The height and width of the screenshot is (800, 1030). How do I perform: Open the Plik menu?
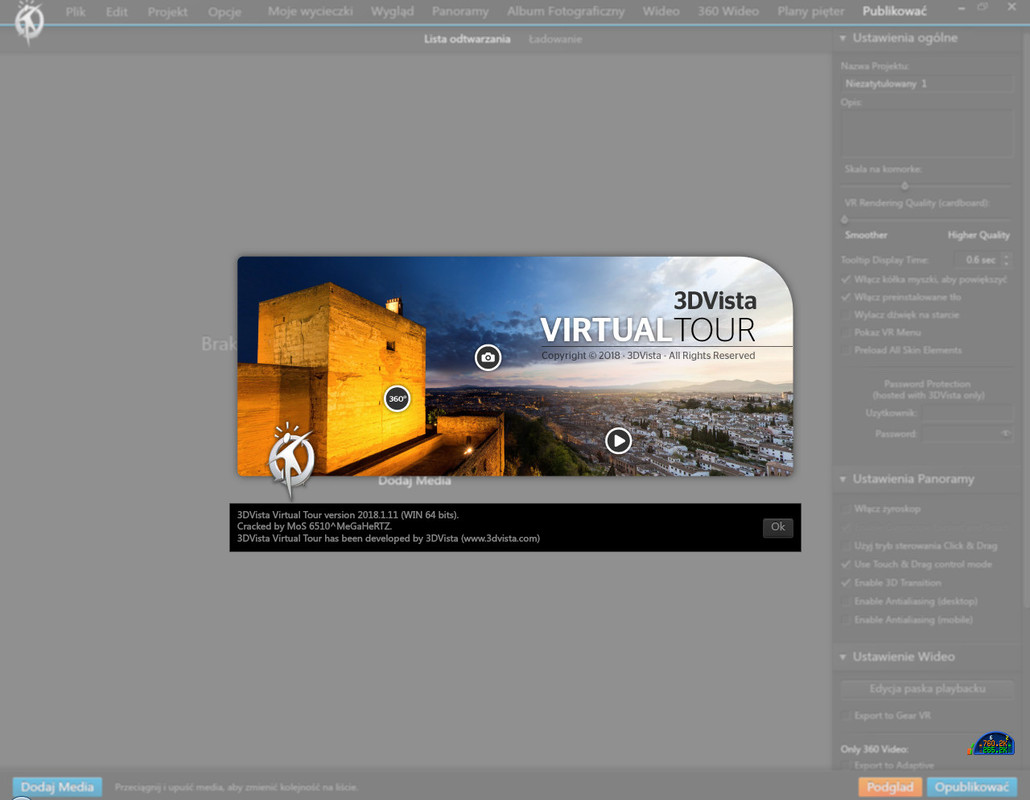point(76,11)
